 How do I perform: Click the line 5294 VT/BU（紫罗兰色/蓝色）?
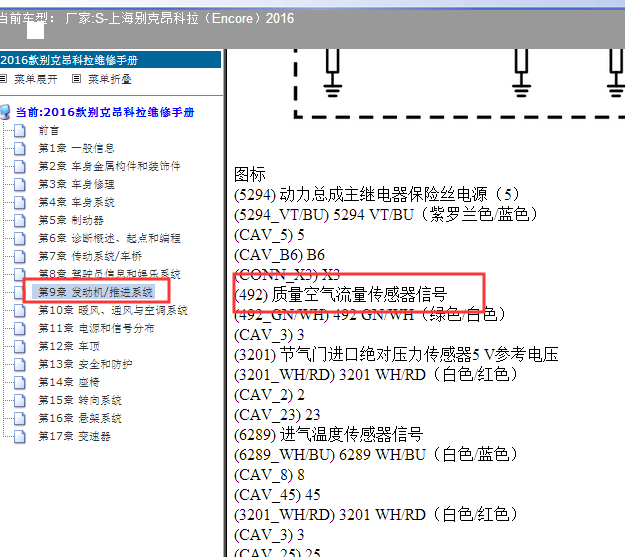click(385, 215)
